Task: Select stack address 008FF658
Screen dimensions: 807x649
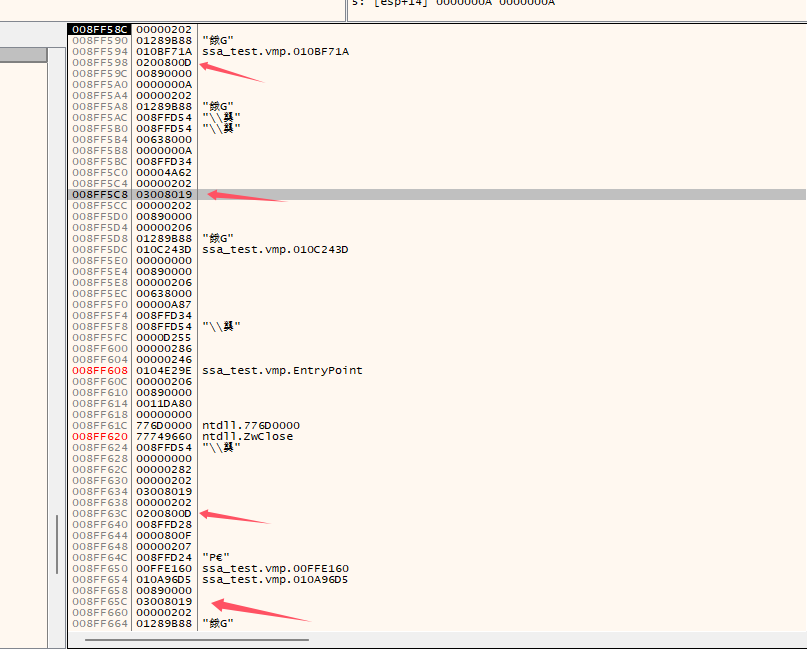Action: click(99, 590)
